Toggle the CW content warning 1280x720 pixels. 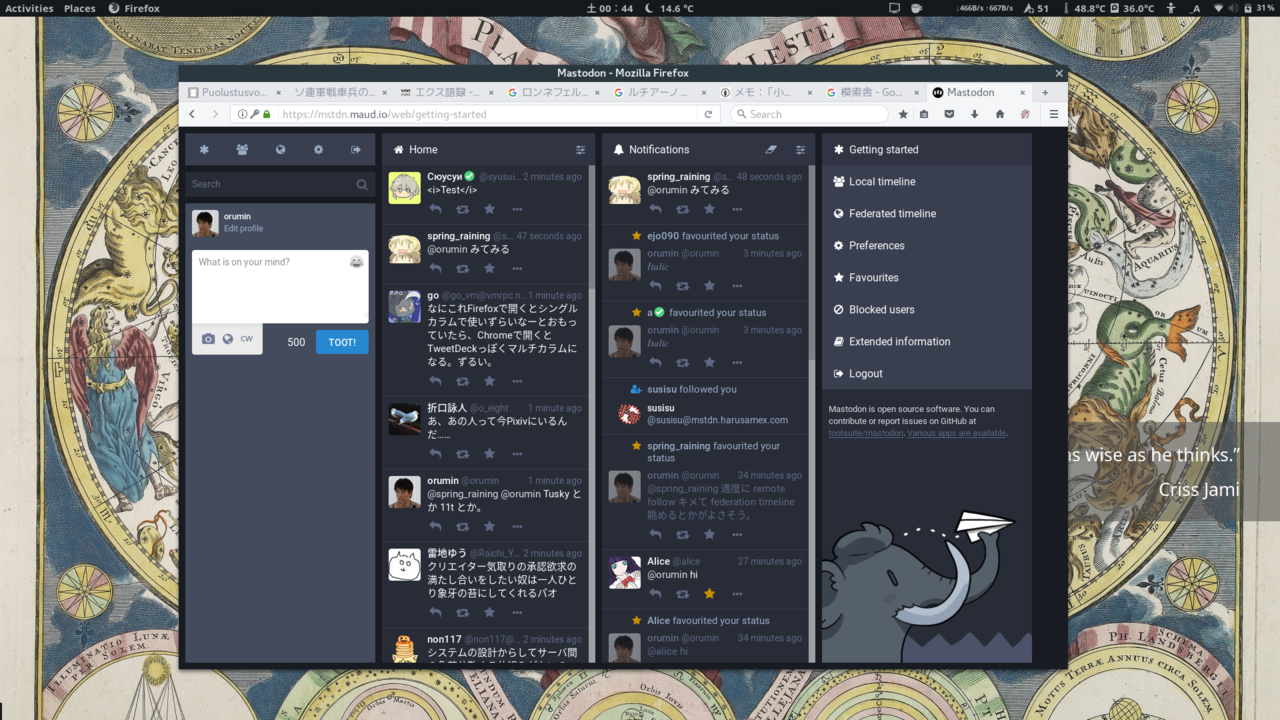pyautogui.click(x=246, y=339)
